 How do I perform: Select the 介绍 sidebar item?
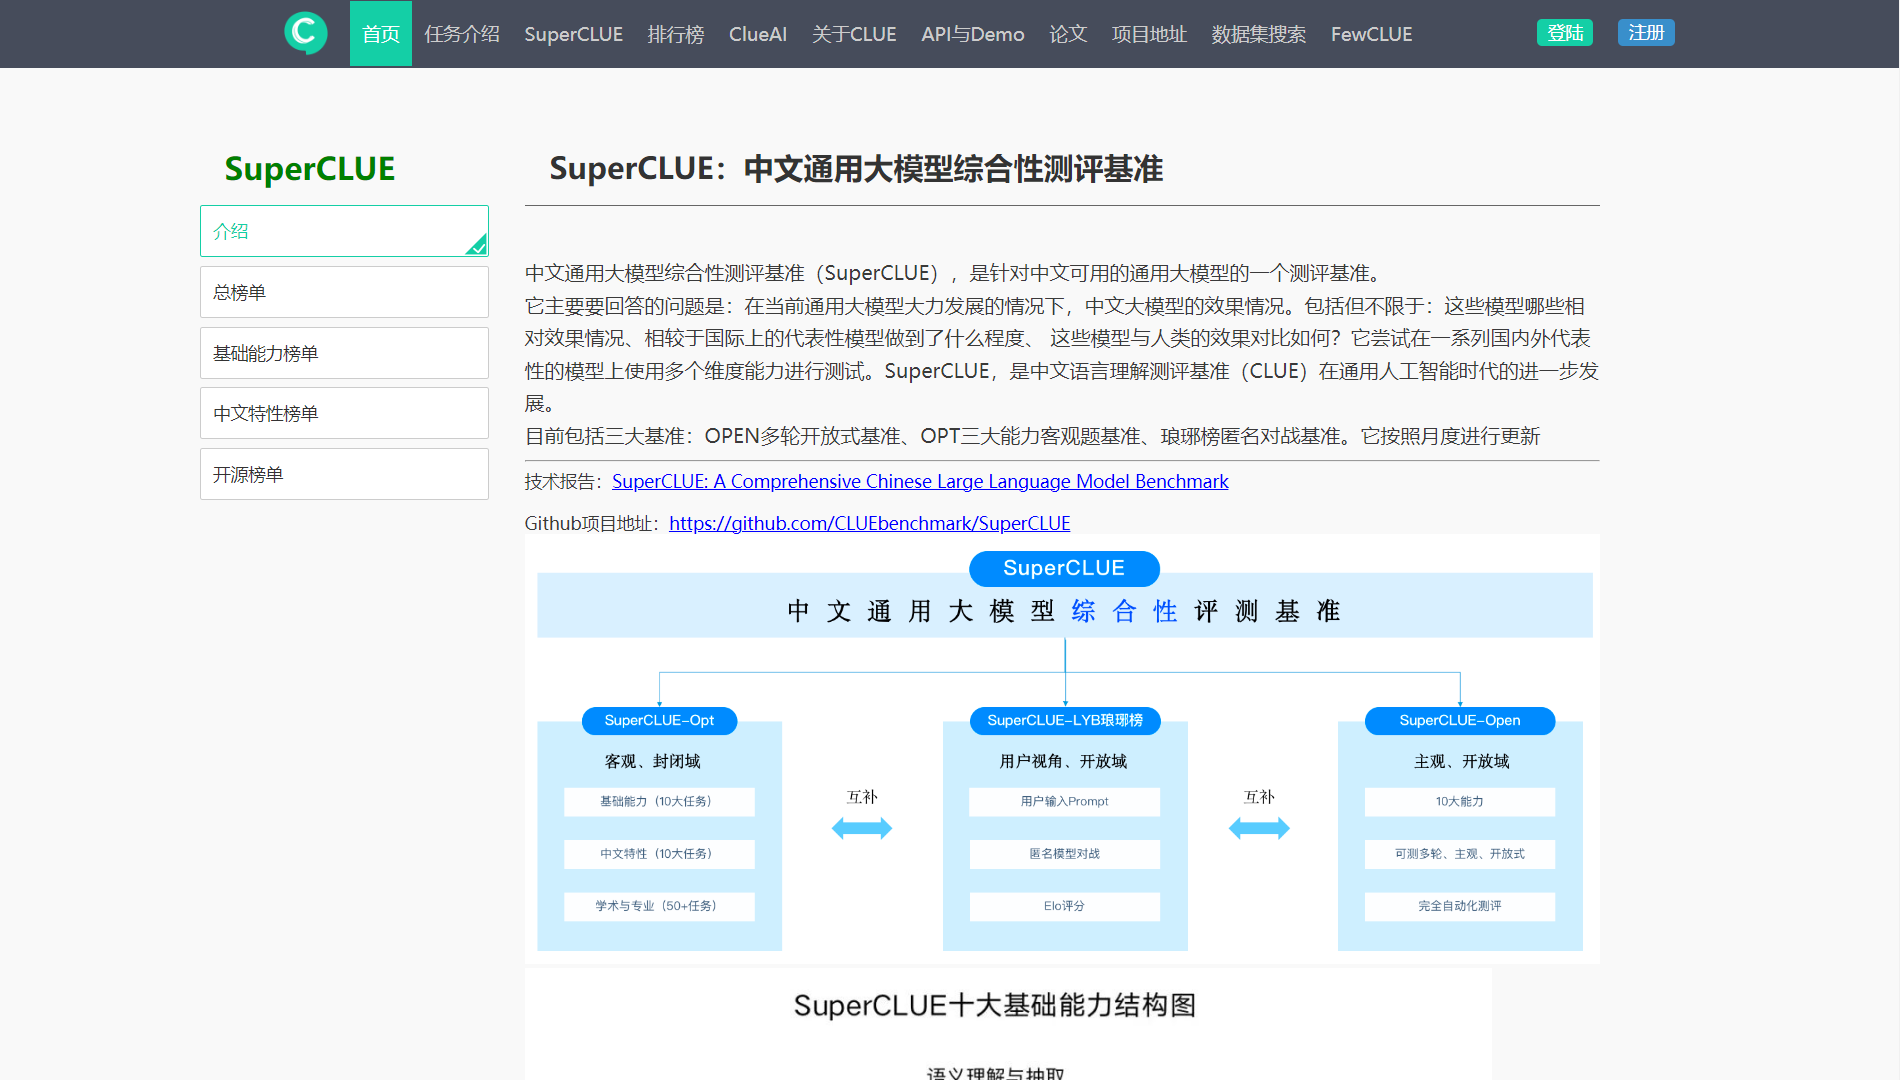click(x=344, y=231)
